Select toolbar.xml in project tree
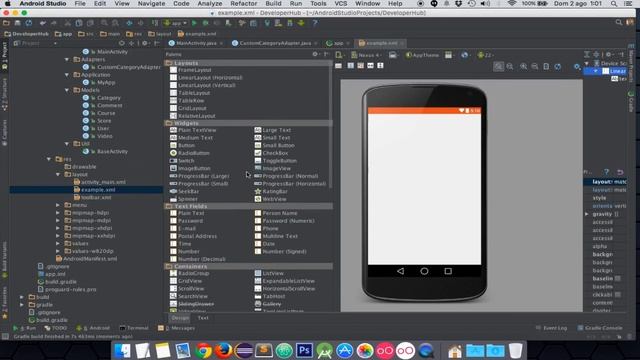This screenshot has width=640, height=360. coord(96,197)
